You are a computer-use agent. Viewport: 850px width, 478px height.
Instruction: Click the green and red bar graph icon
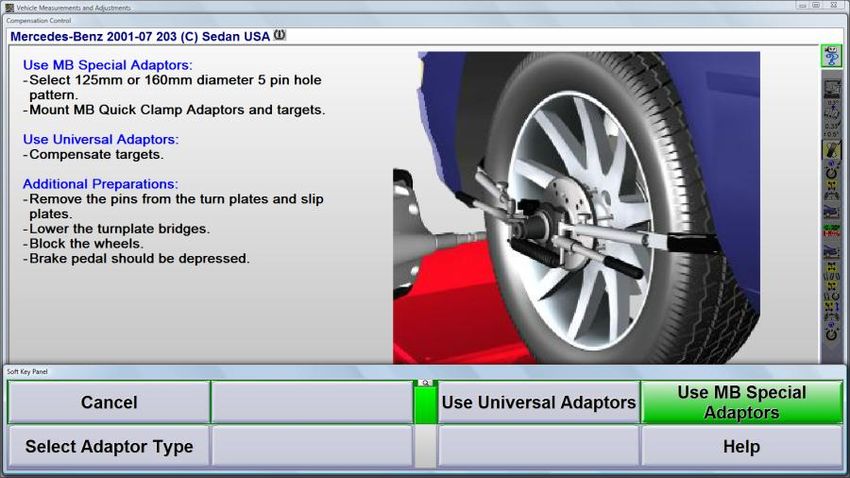pyautogui.click(x=832, y=231)
